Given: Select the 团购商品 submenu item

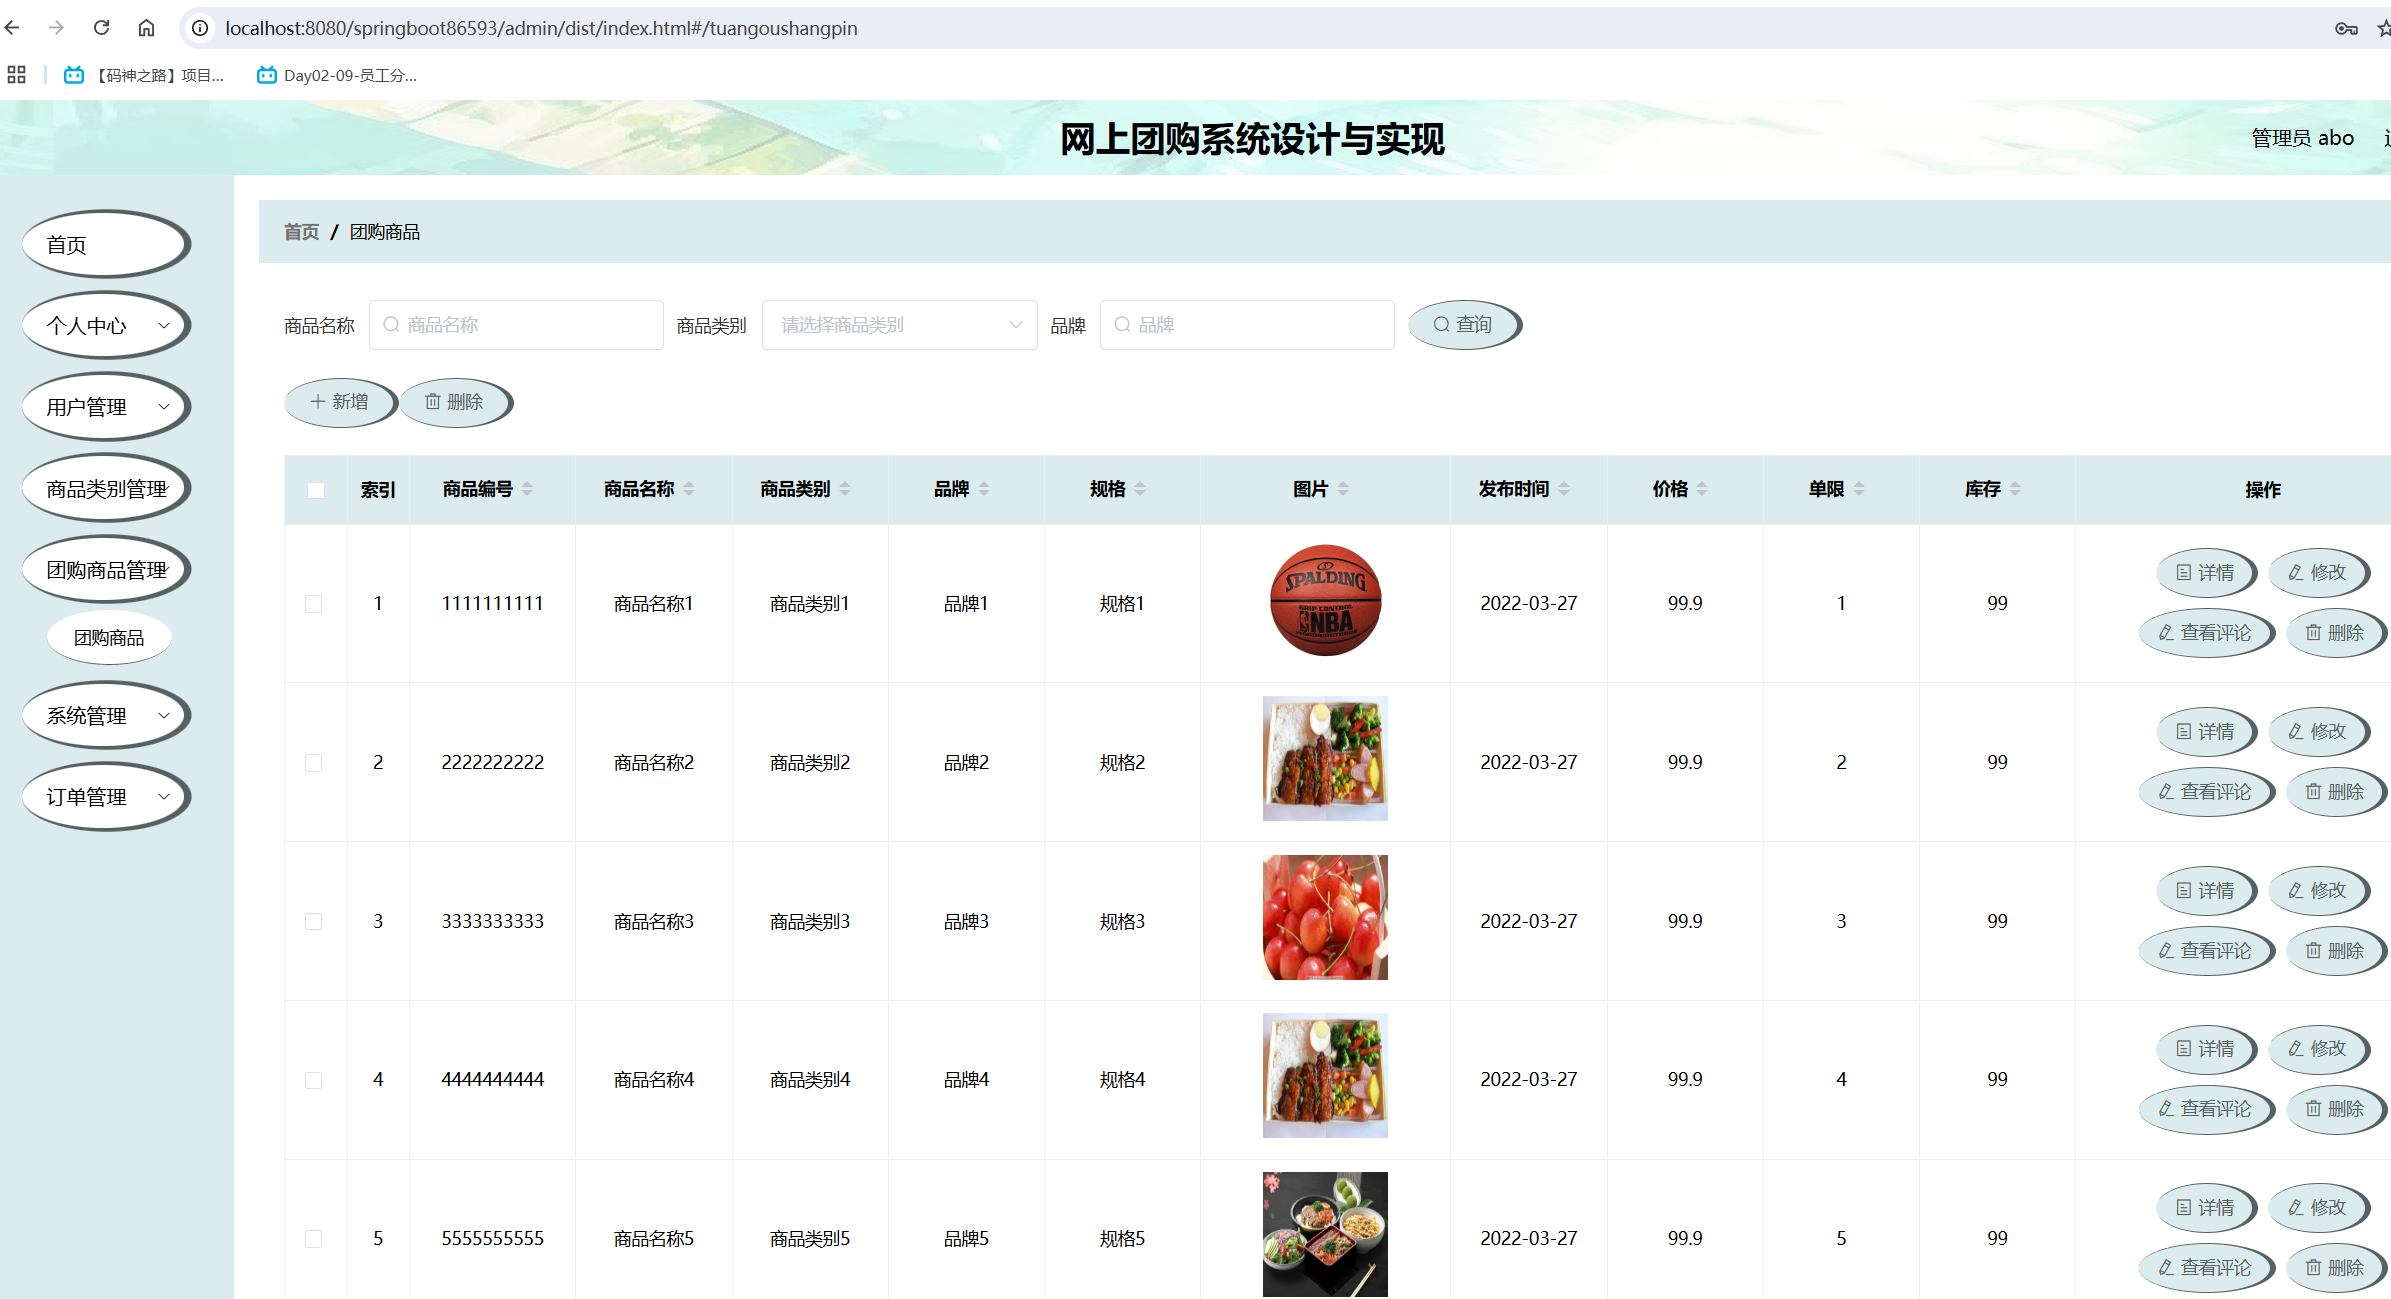Looking at the screenshot, I should (x=109, y=638).
